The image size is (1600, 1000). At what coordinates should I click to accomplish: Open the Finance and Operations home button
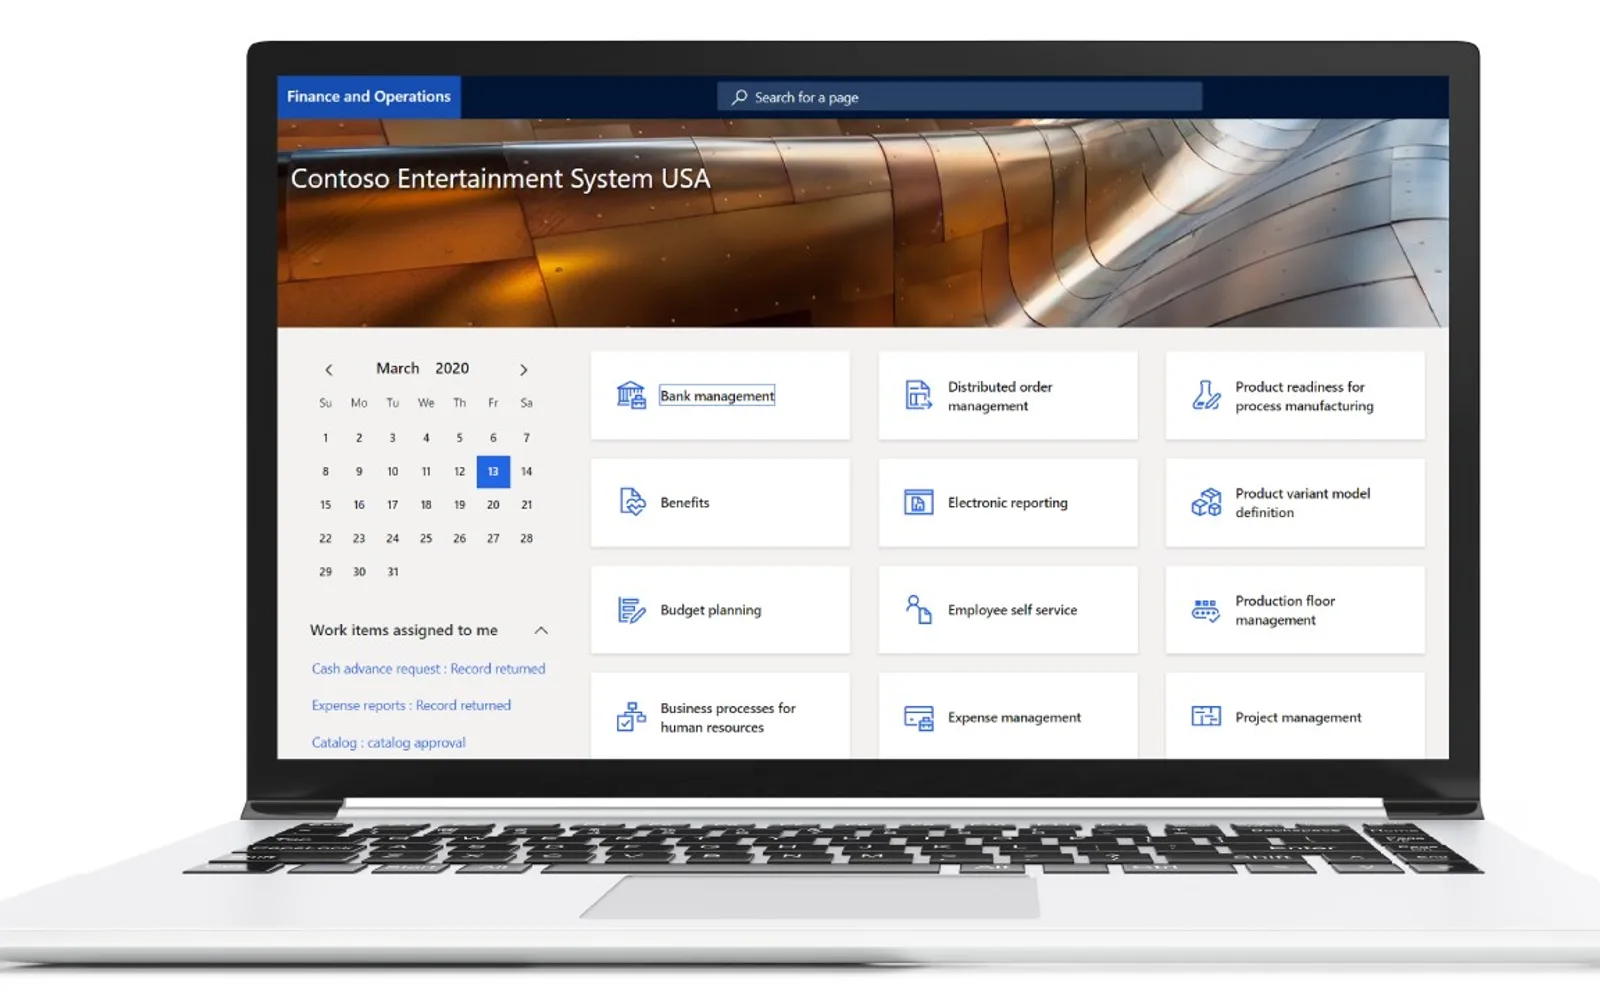[369, 97]
